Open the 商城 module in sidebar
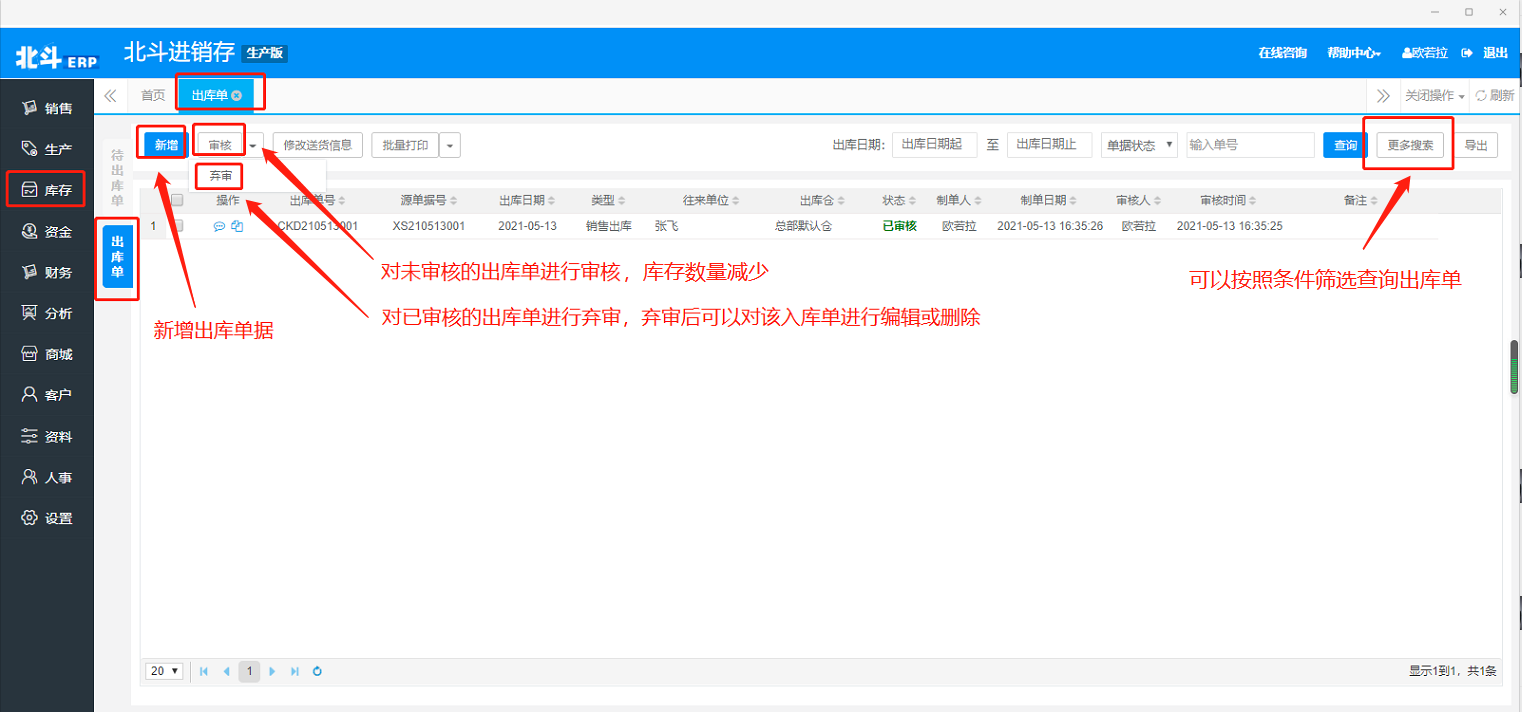 tap(47, 354)
